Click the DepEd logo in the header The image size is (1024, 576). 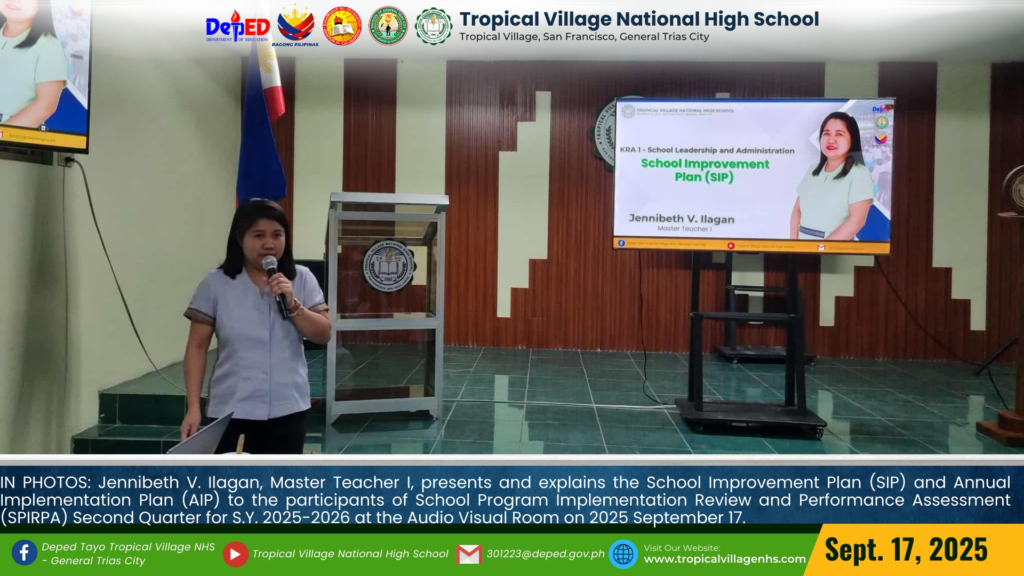(x=237, y=26)
